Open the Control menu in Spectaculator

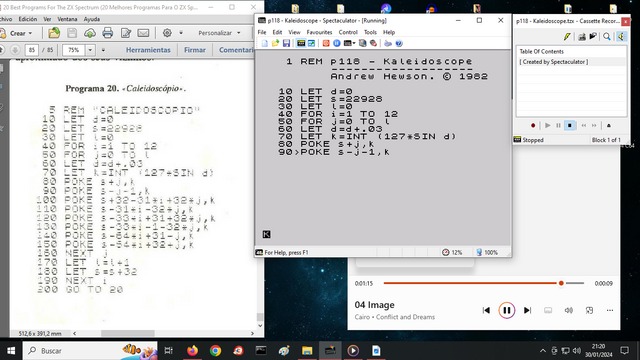pos(348,32)
